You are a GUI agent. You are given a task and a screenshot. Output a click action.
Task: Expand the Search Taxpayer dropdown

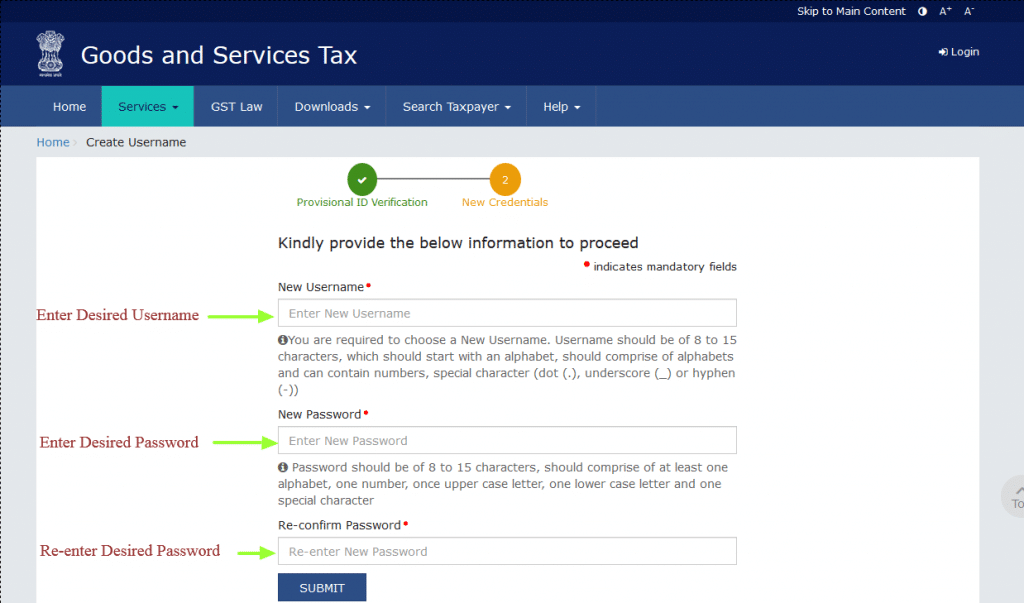(x=456, y=106)
